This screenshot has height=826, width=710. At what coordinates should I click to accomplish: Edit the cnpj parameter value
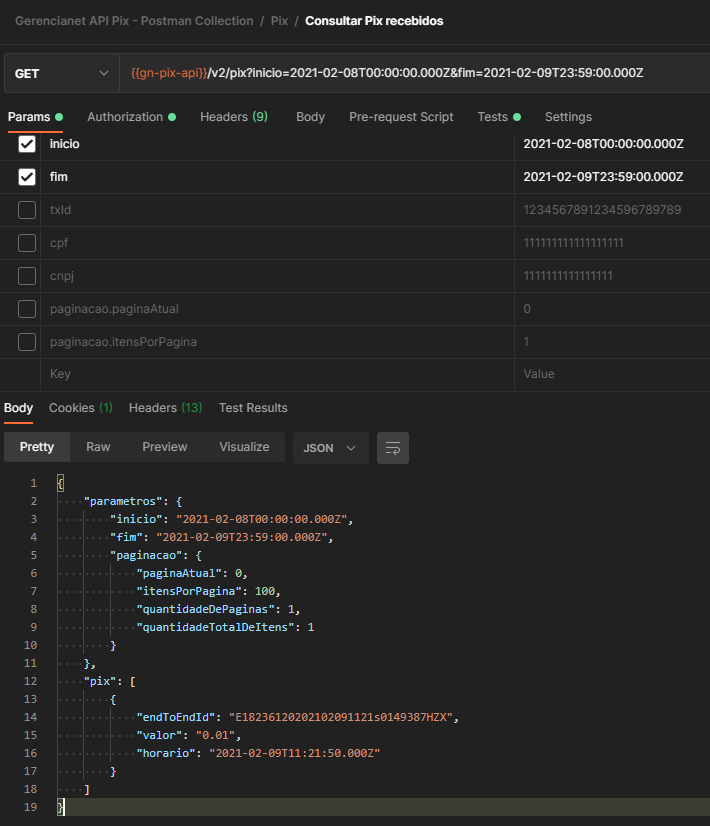tap(612, 276)
